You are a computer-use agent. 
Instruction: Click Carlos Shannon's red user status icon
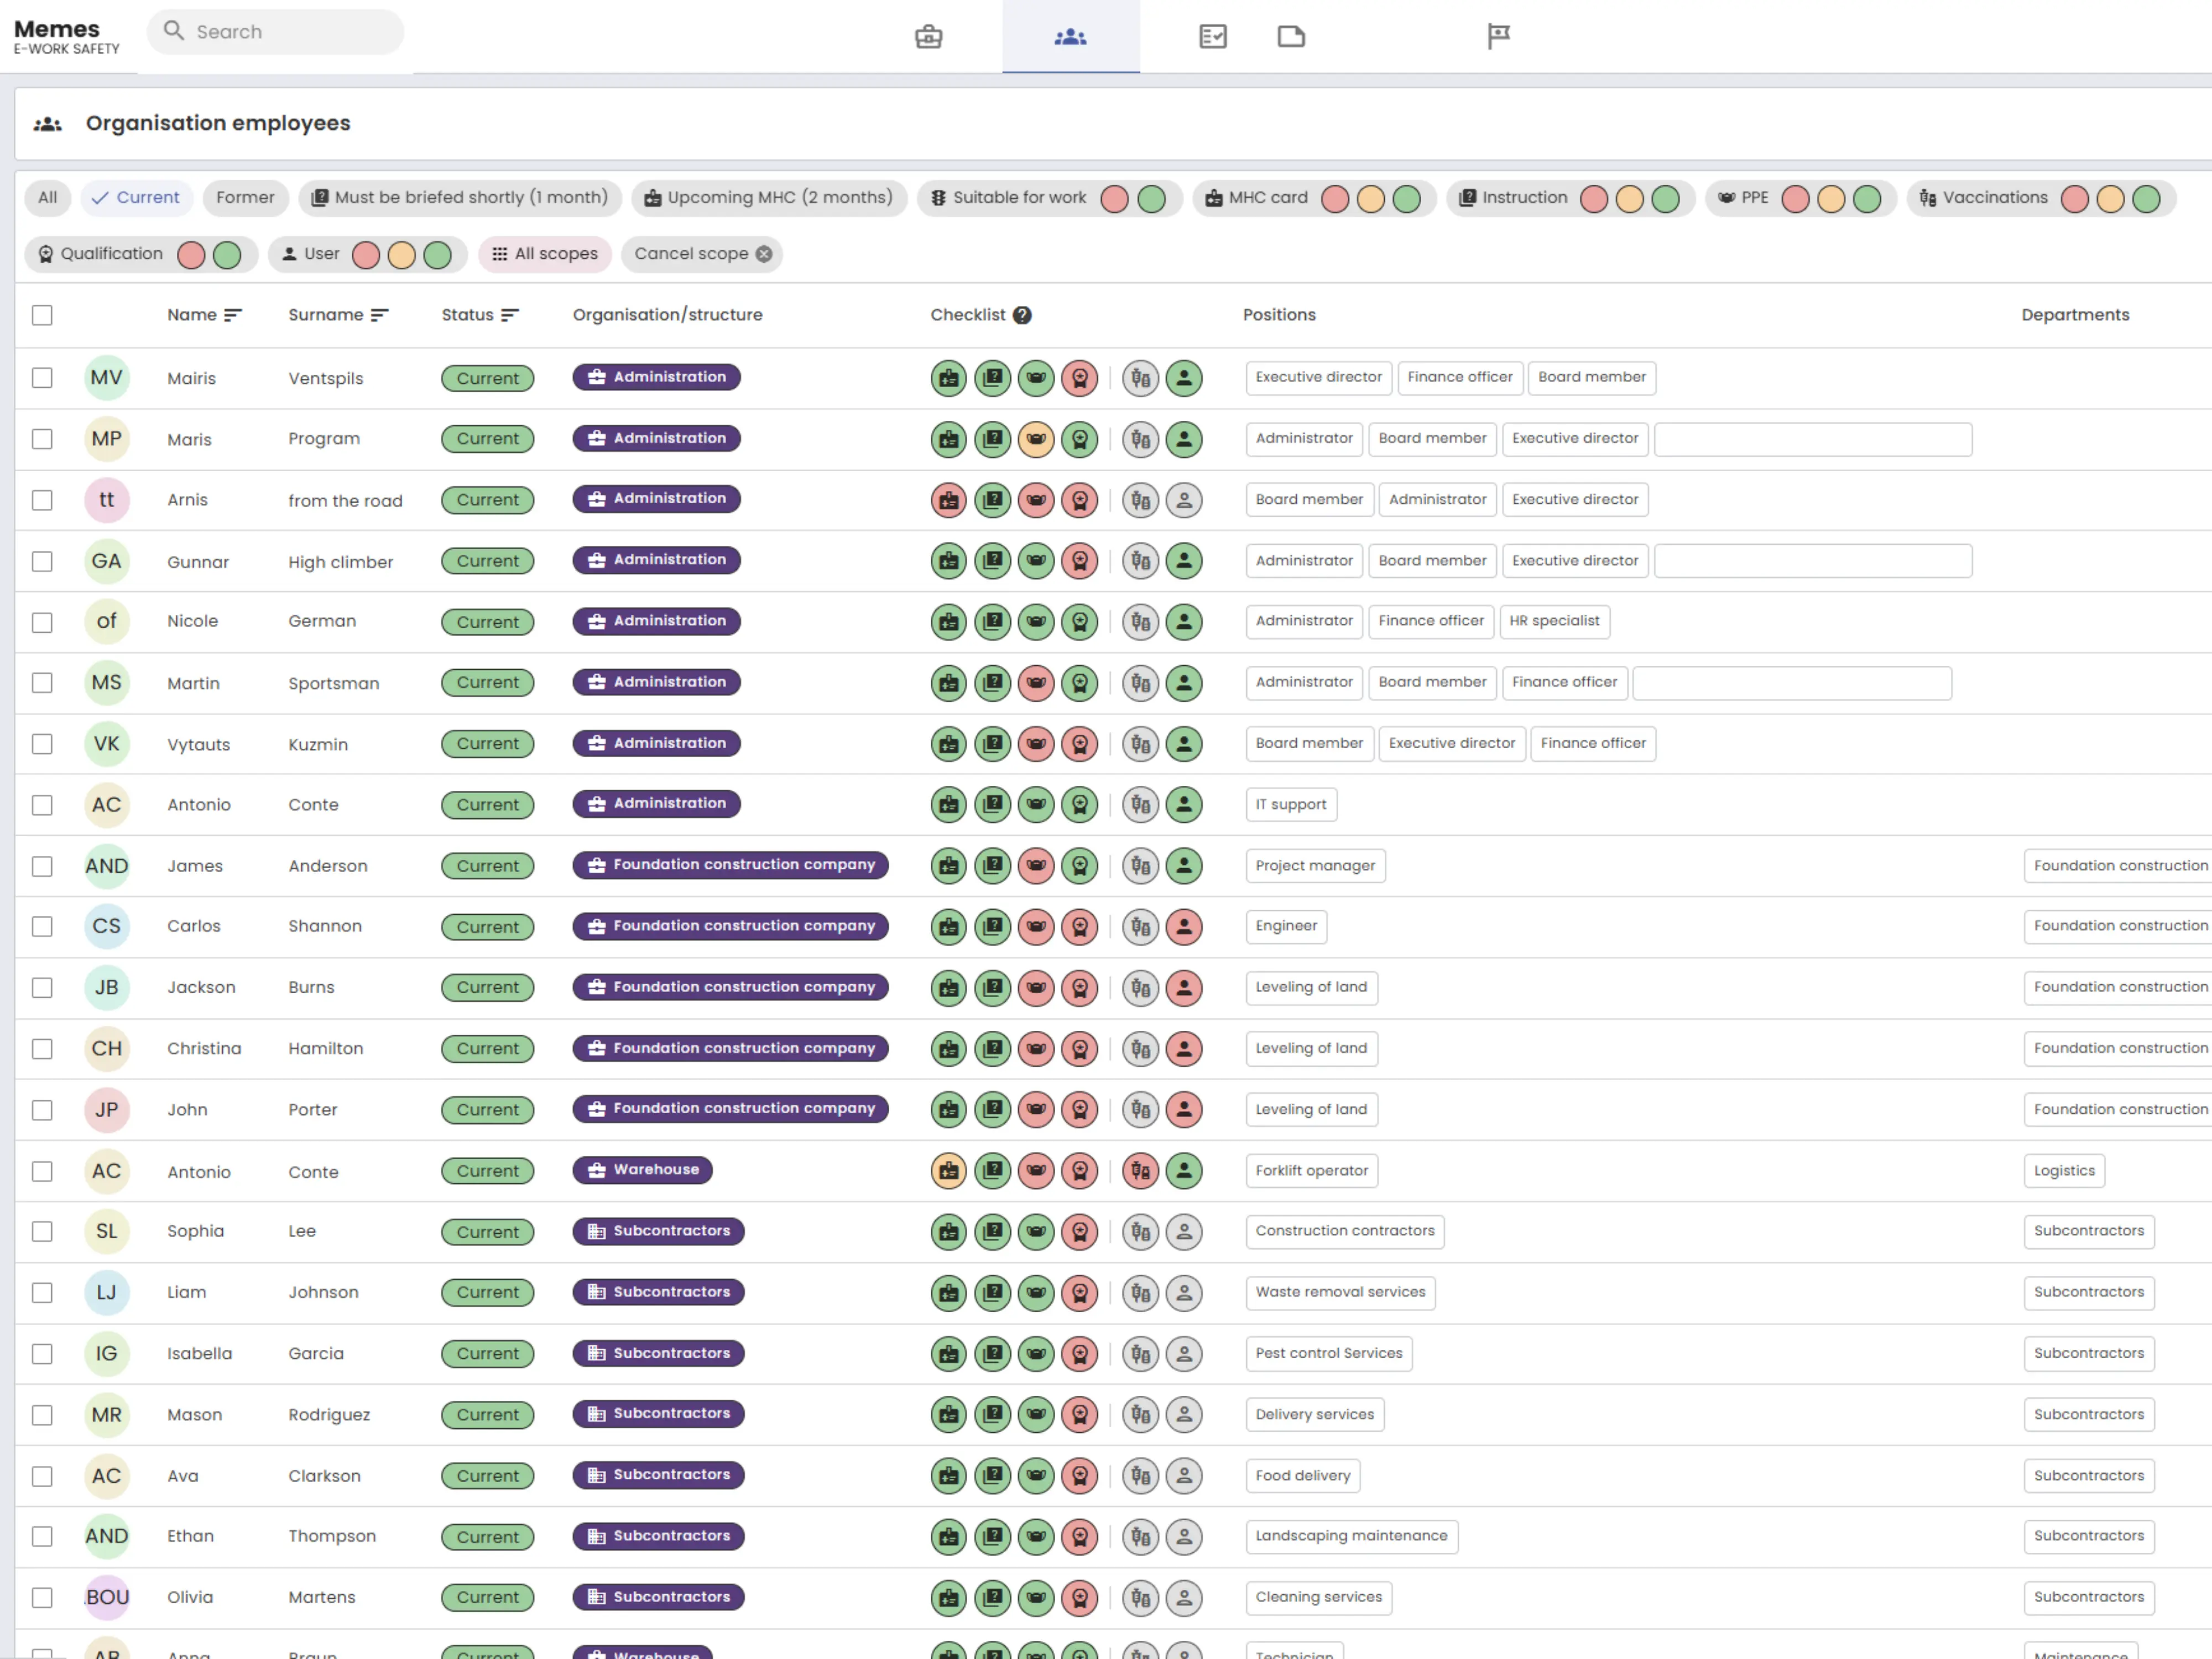point(1184,927)
